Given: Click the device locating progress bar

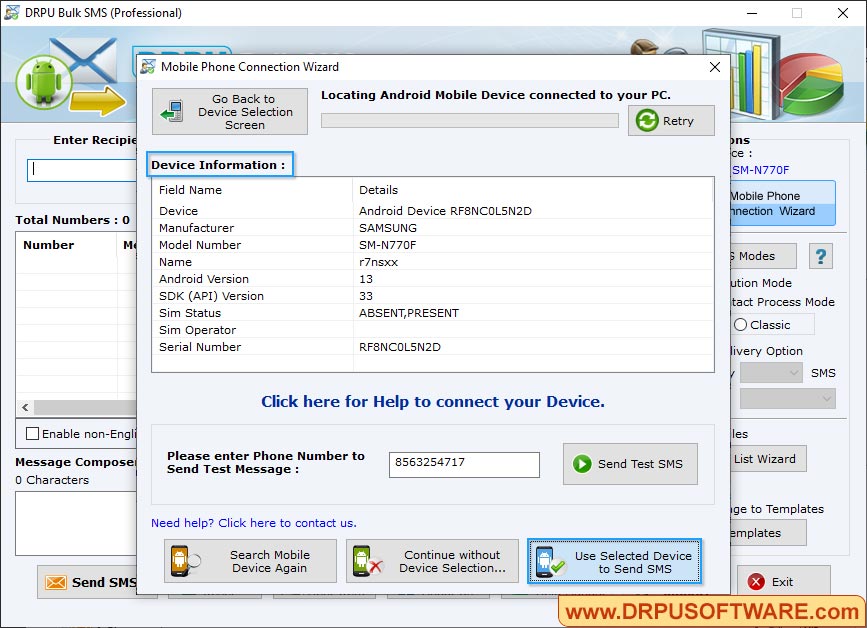Looking at the screenshot, I should (x=469, y=120).
